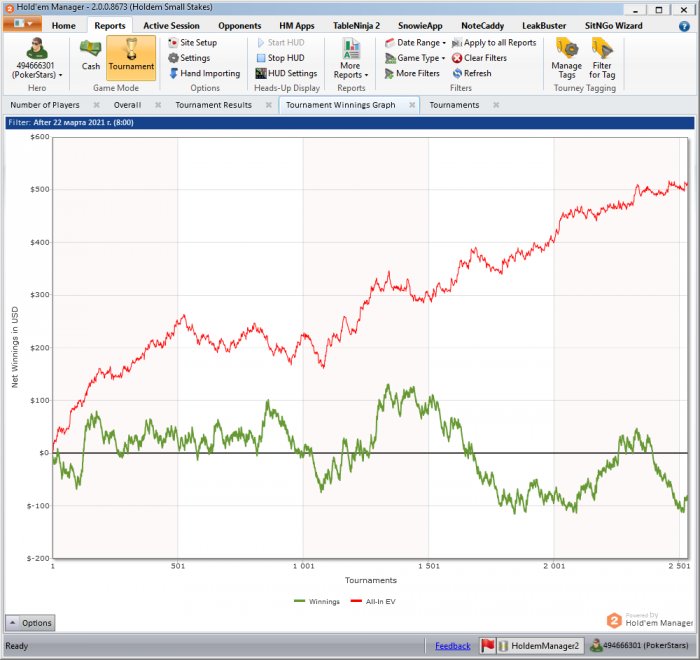Open the help question mark icon

tap(684, 26)
